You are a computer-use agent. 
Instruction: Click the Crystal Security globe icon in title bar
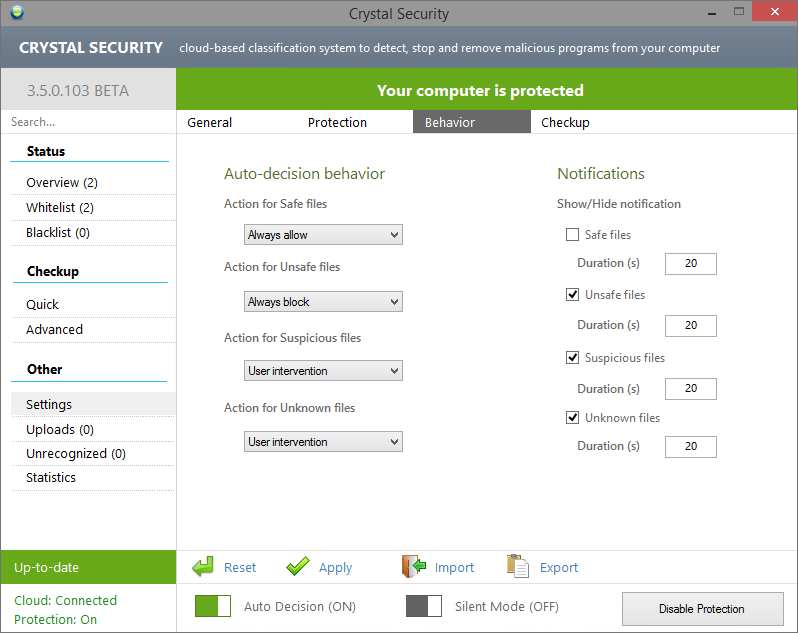point(17,12)
